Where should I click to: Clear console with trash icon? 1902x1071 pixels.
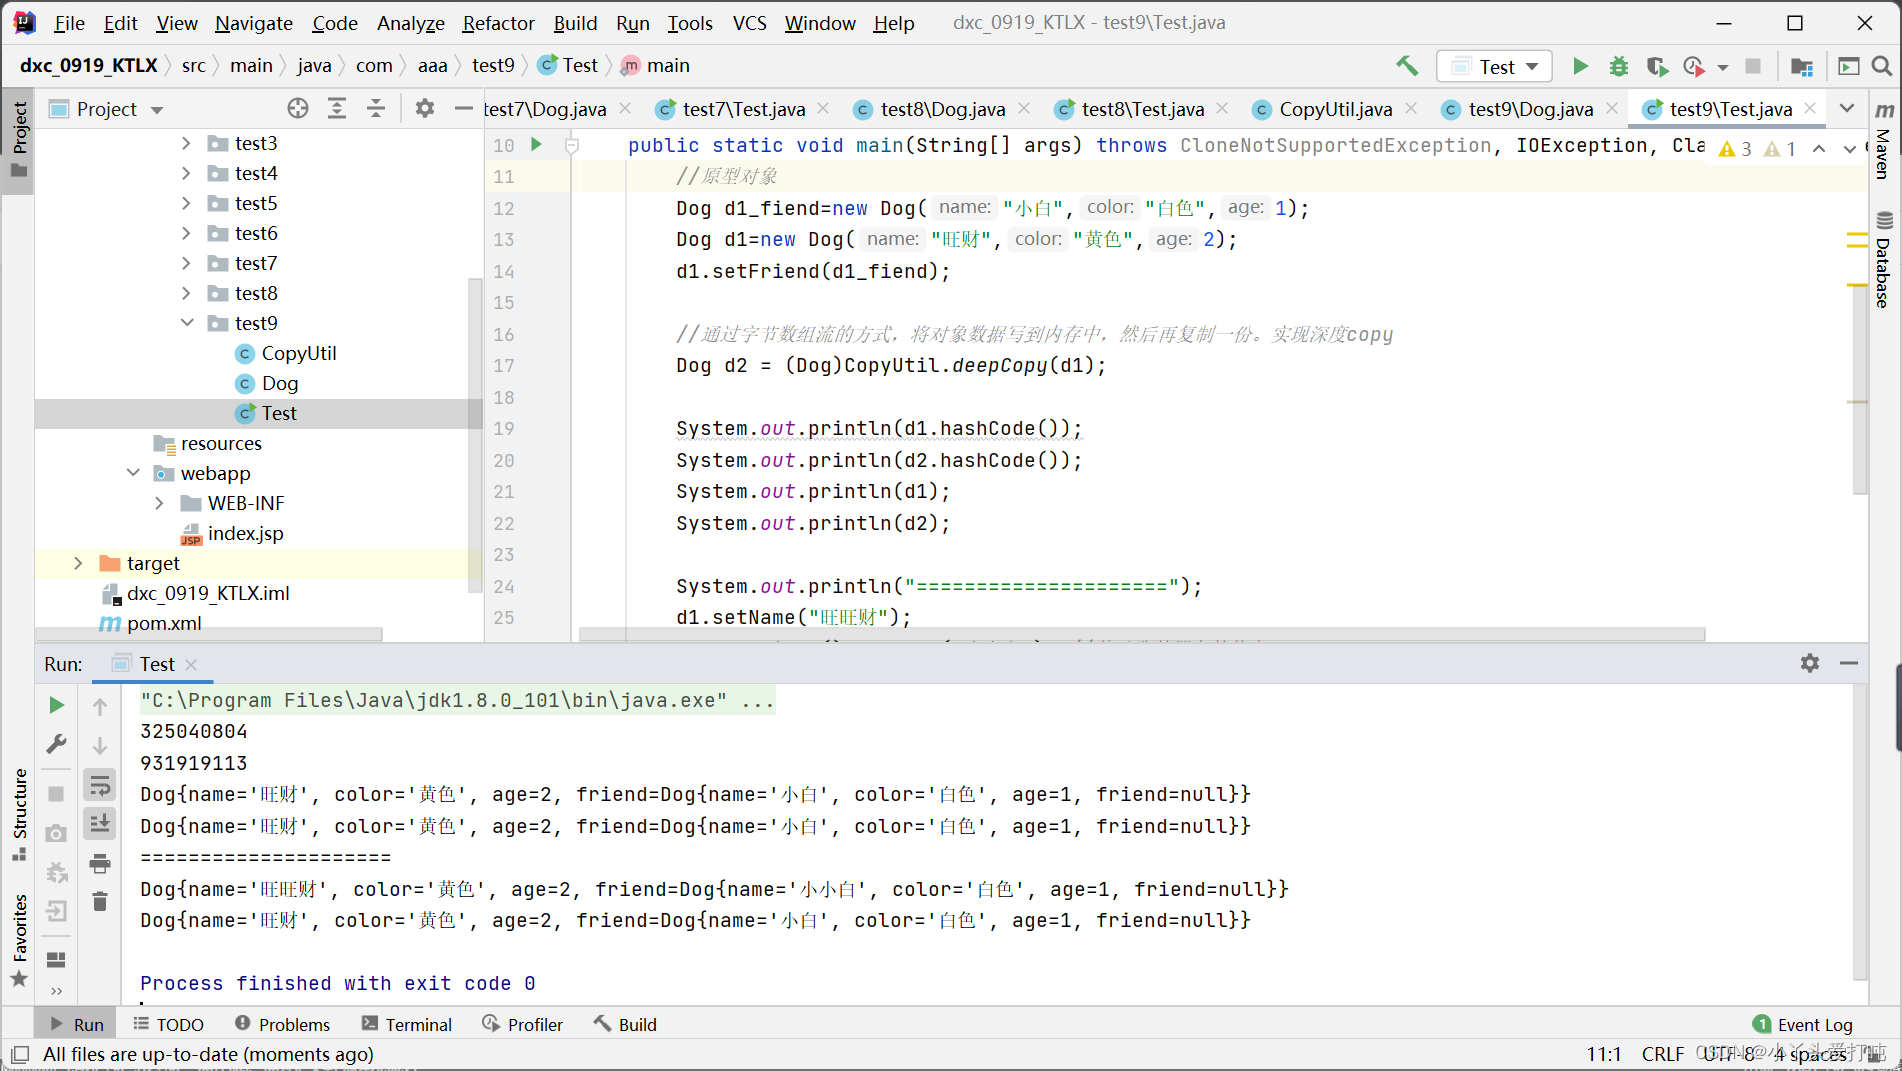point(100,902)
